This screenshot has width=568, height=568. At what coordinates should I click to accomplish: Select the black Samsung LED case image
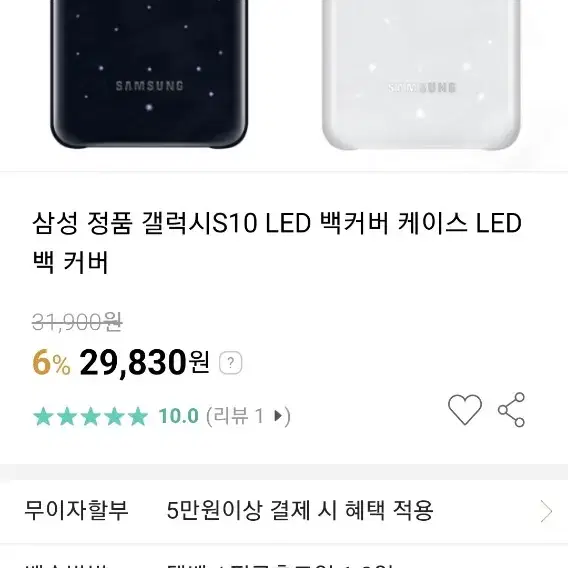coord(149,74)
